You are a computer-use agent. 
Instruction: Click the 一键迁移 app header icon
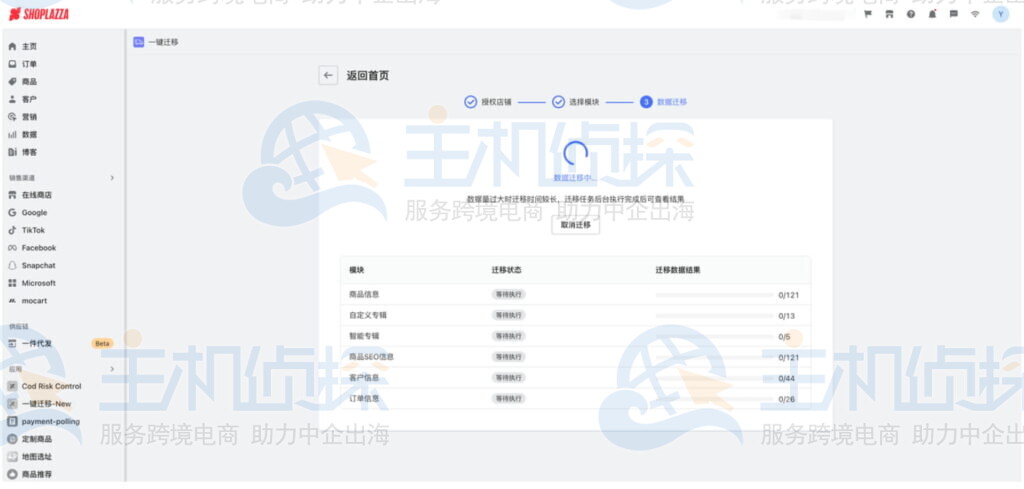pos(138,42)
